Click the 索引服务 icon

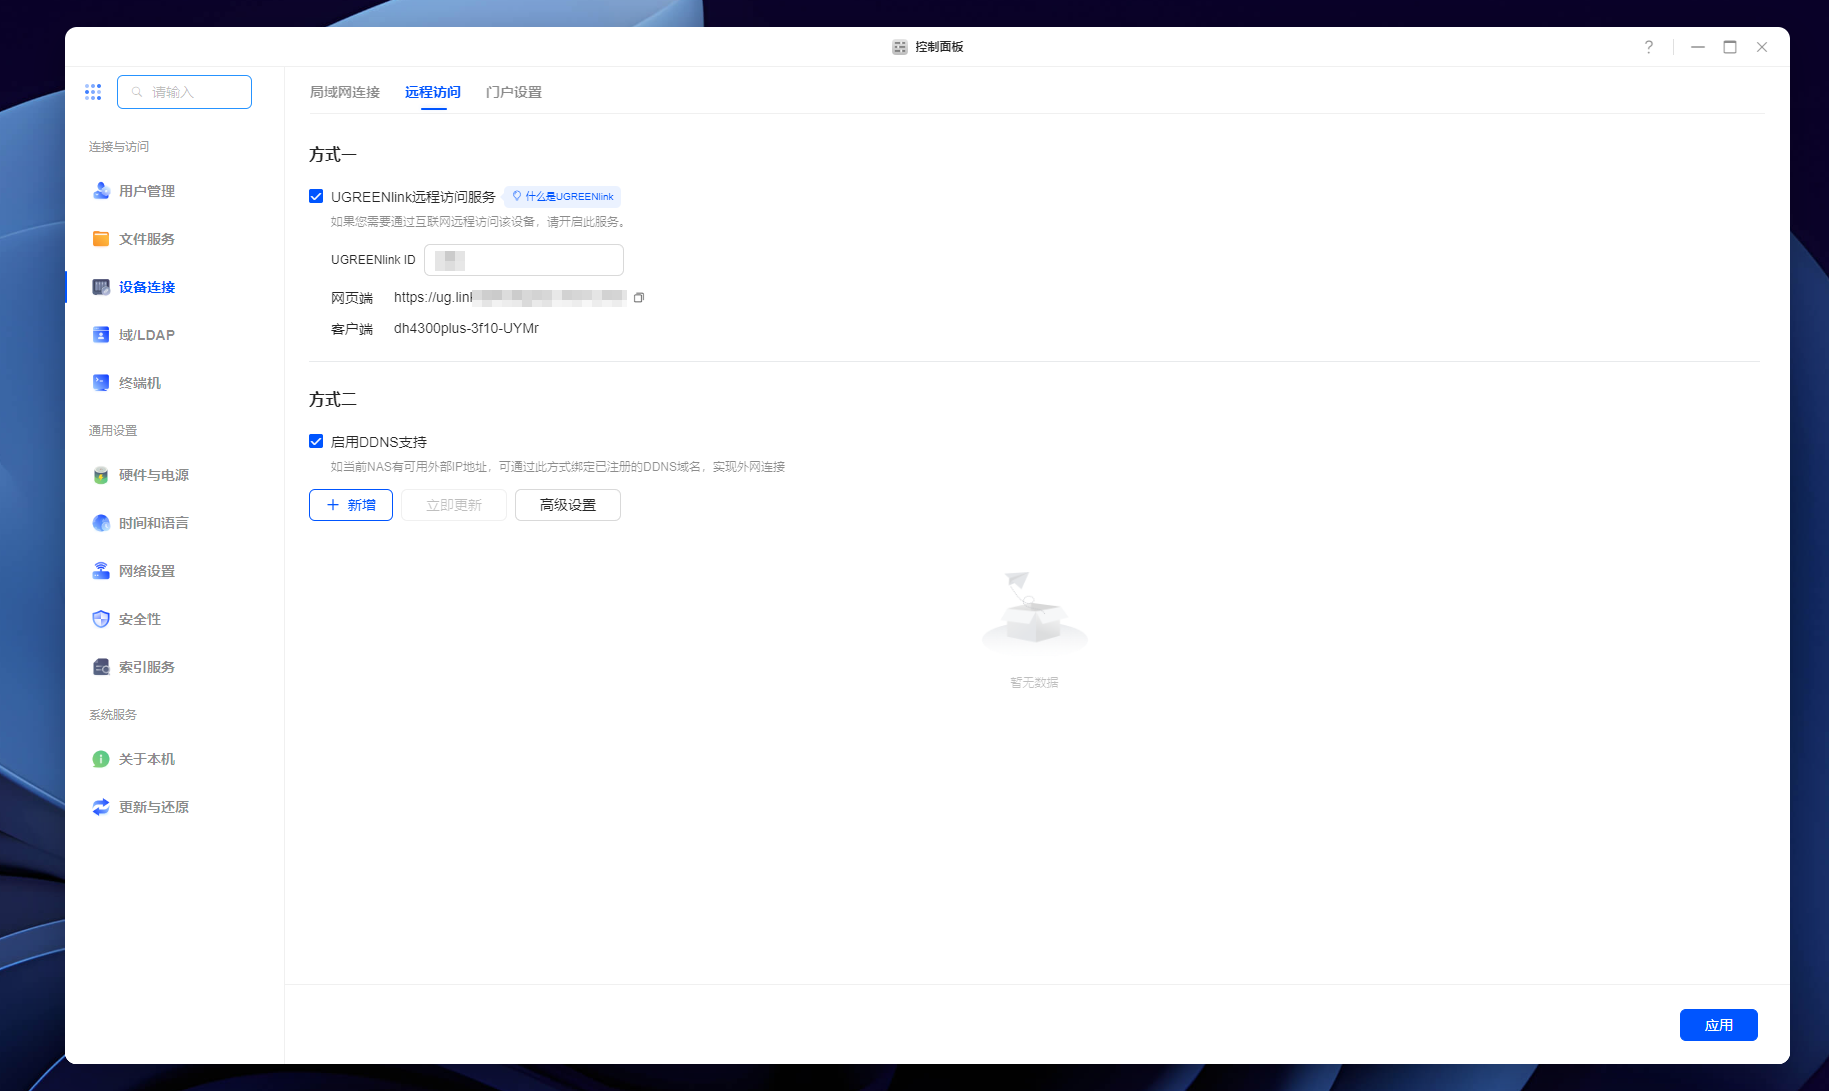click(x=101, y=667)
